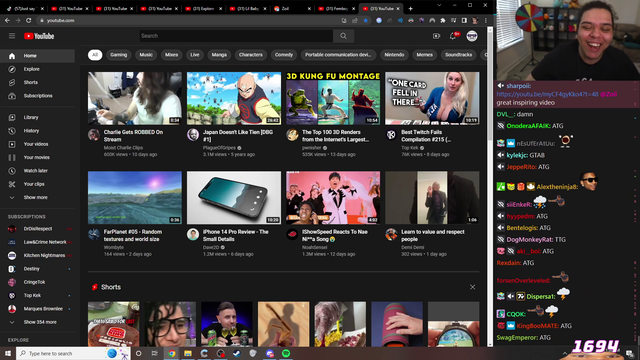Click IShowSpeed Reacts video title

(x=335, y=236)
